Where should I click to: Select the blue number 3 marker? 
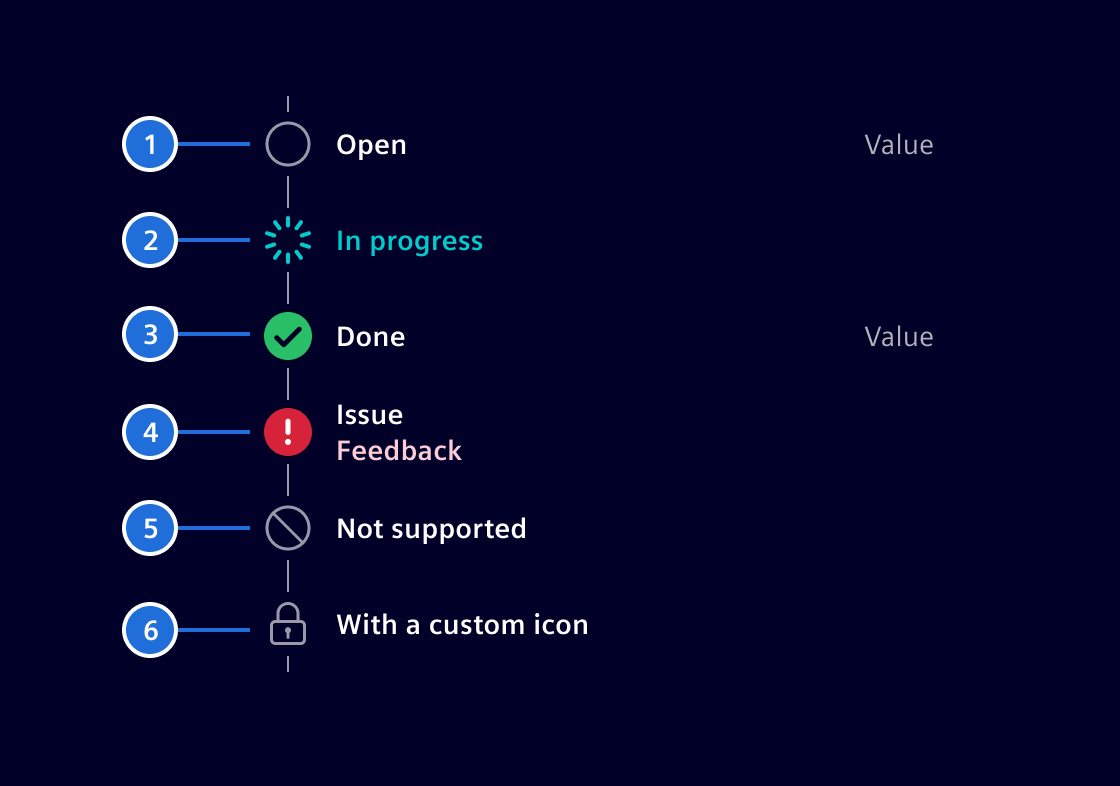(150, 334)
